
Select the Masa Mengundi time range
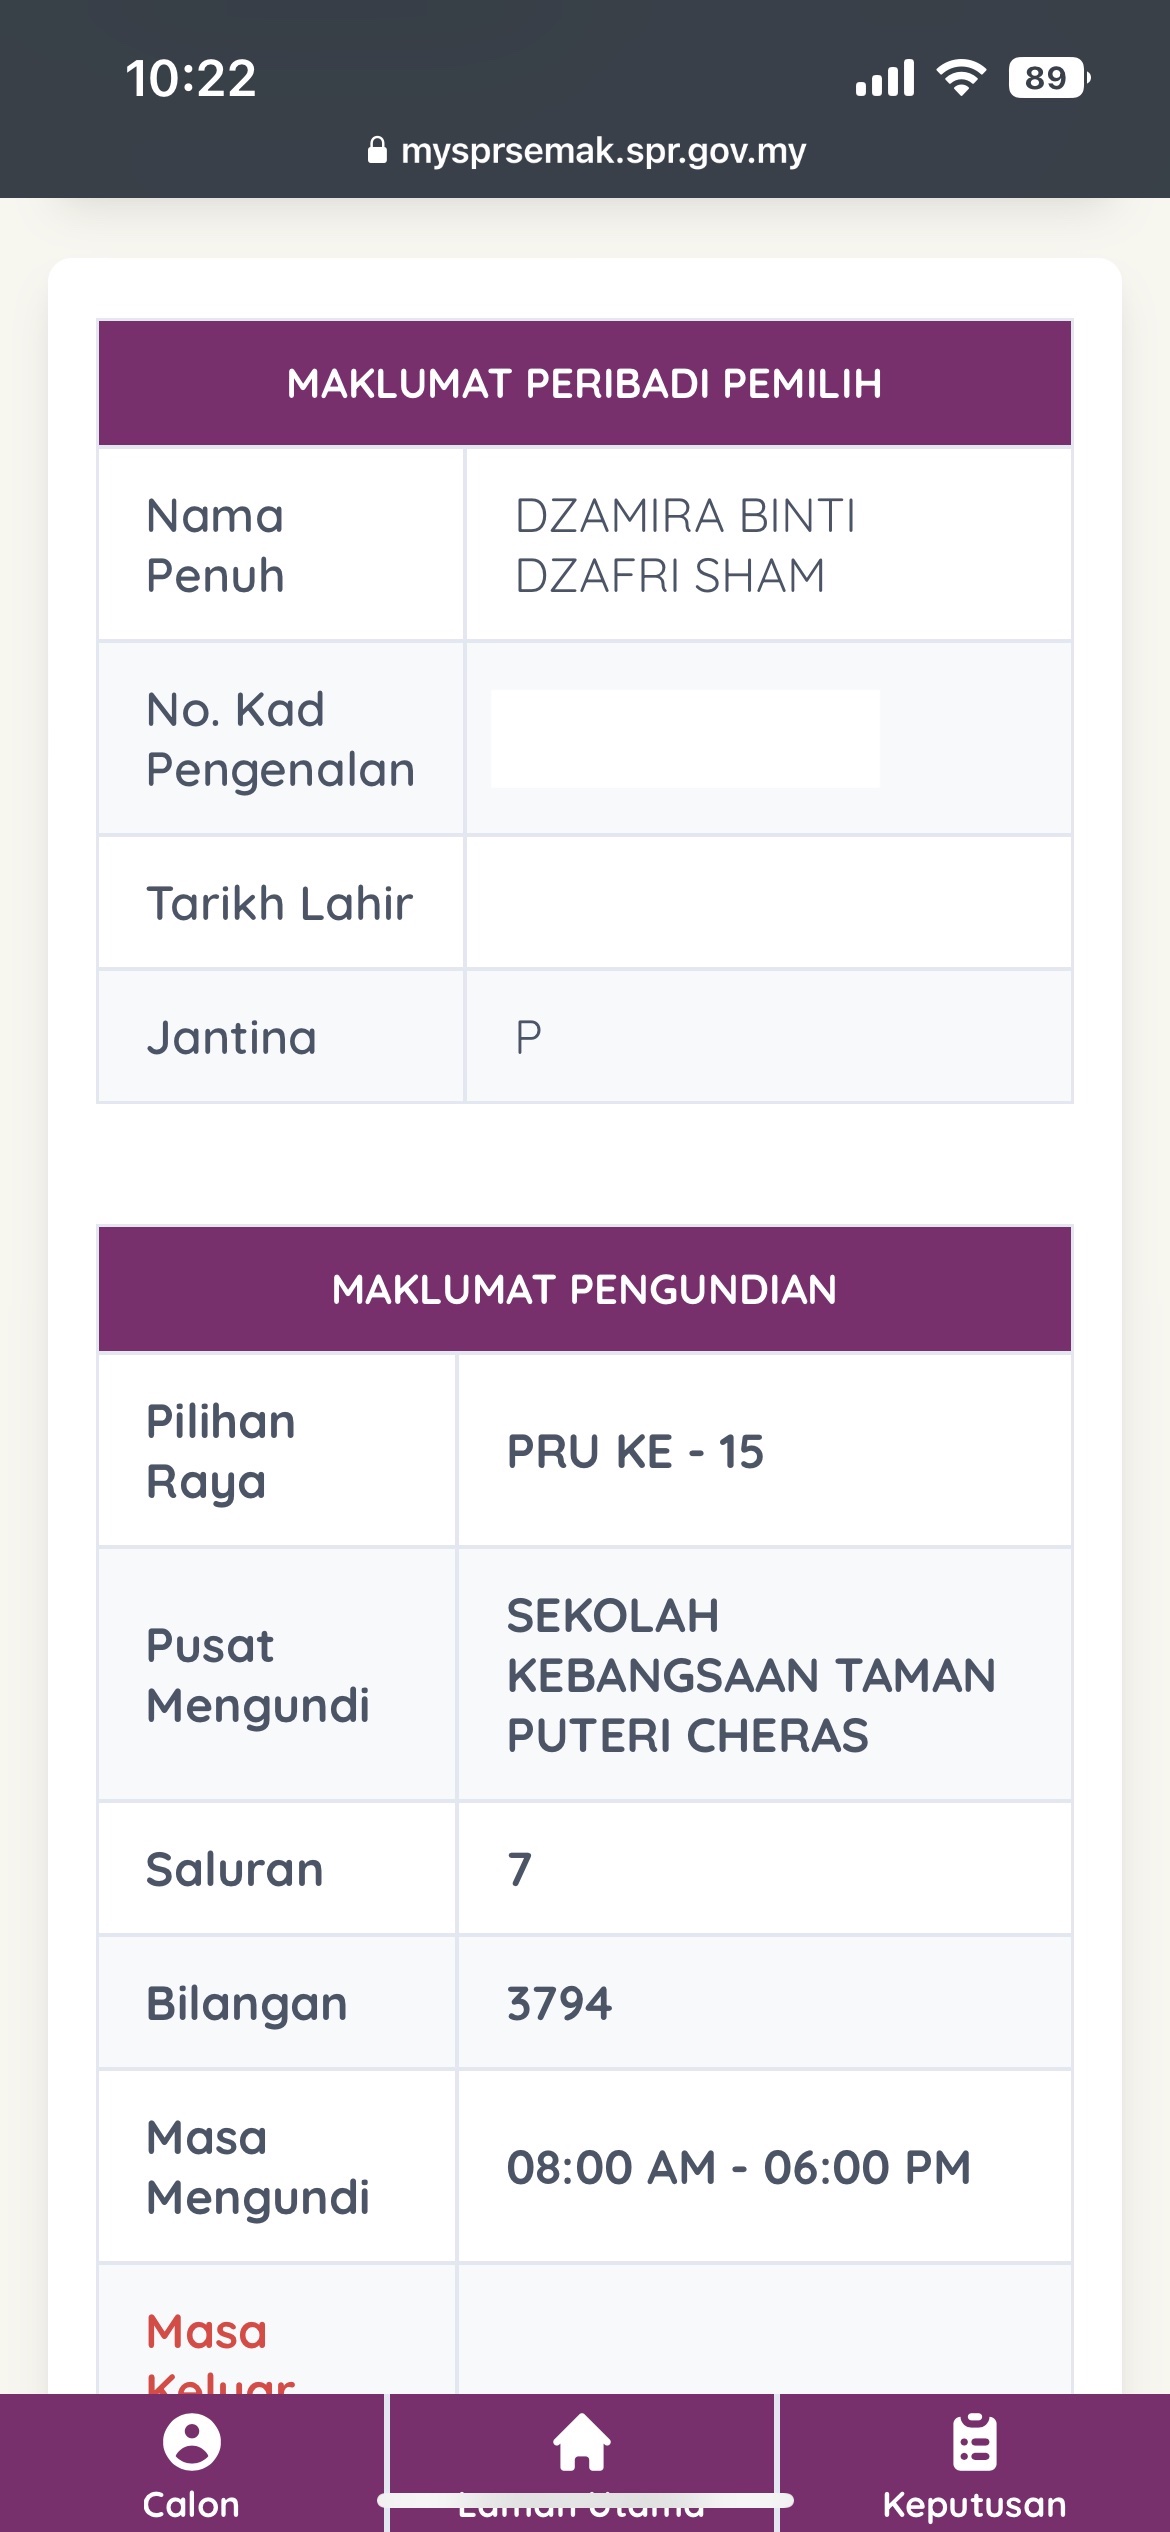coord(739,2169)
